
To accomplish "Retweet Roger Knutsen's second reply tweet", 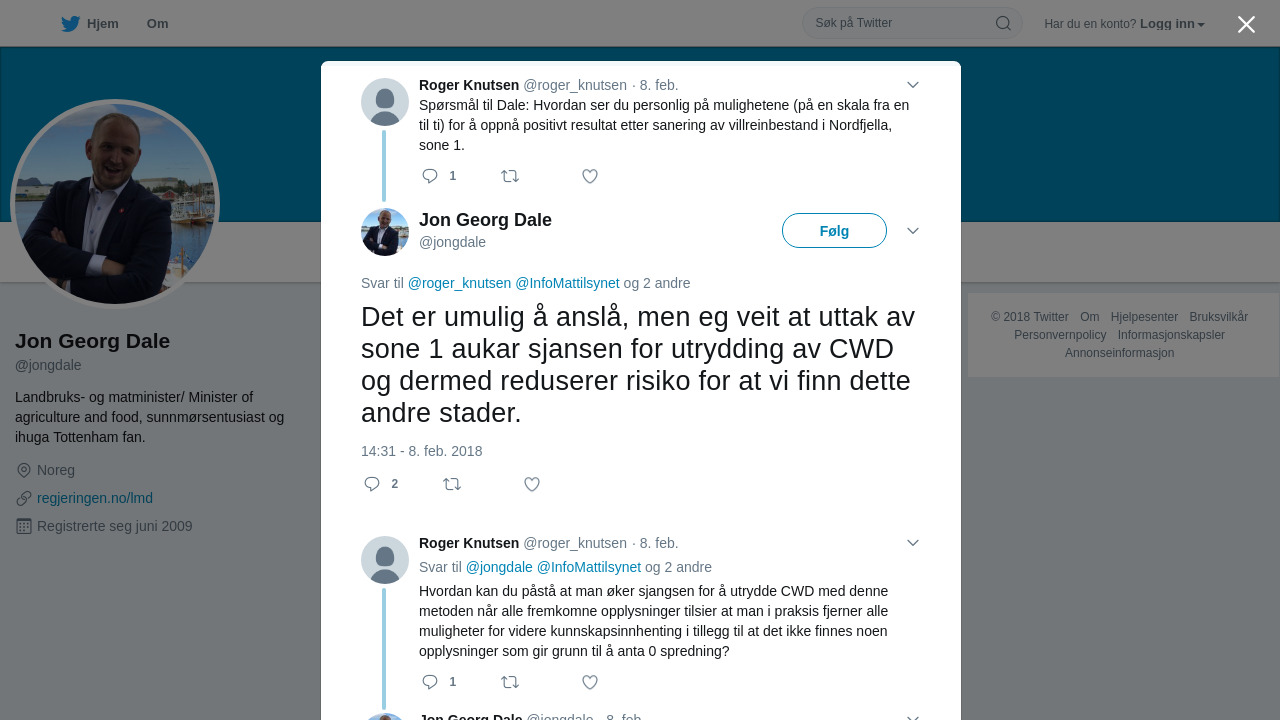I will click(x=510, y=682).
